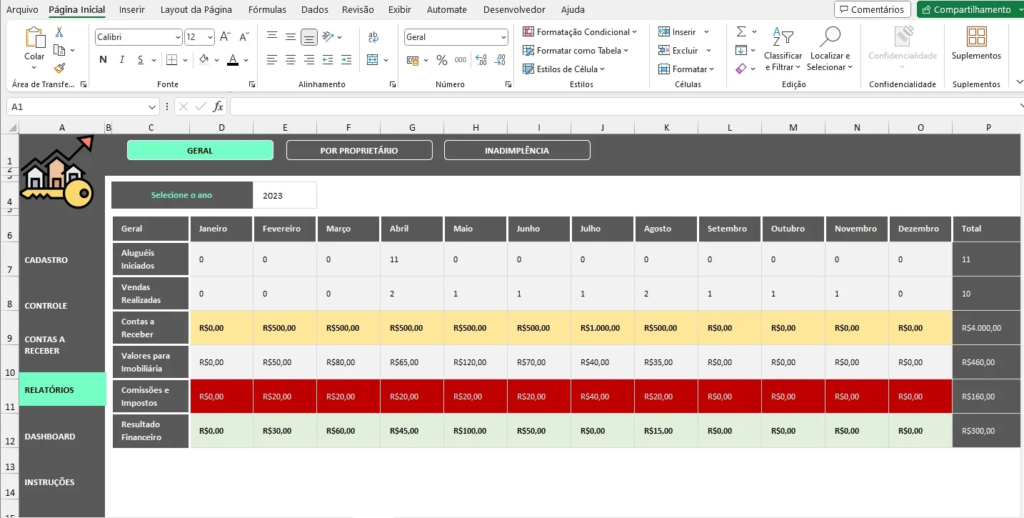Viewport: 1024px width, 518px height.
Task: Open the Calibri font name dropdown
Action: click(177, 37)
